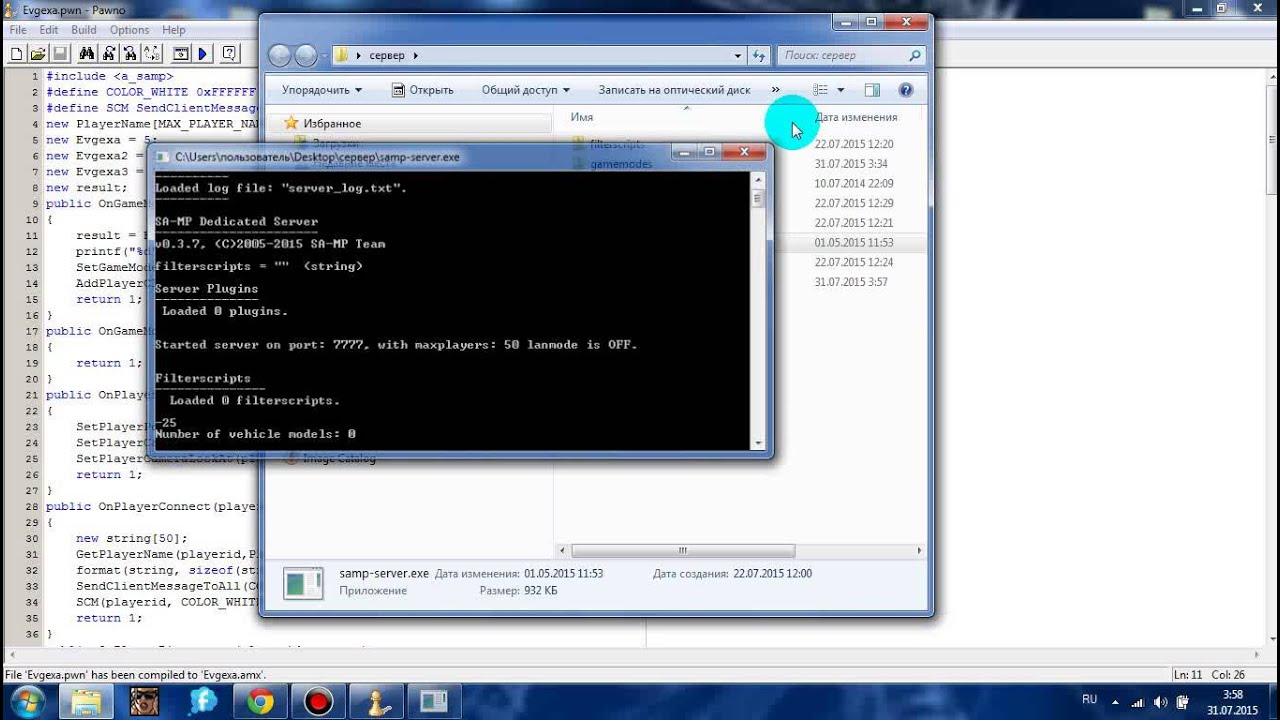Click the samp-server console taskbar icon
The height and width of the screenshot is (720, 1280).
click(434, 701)
